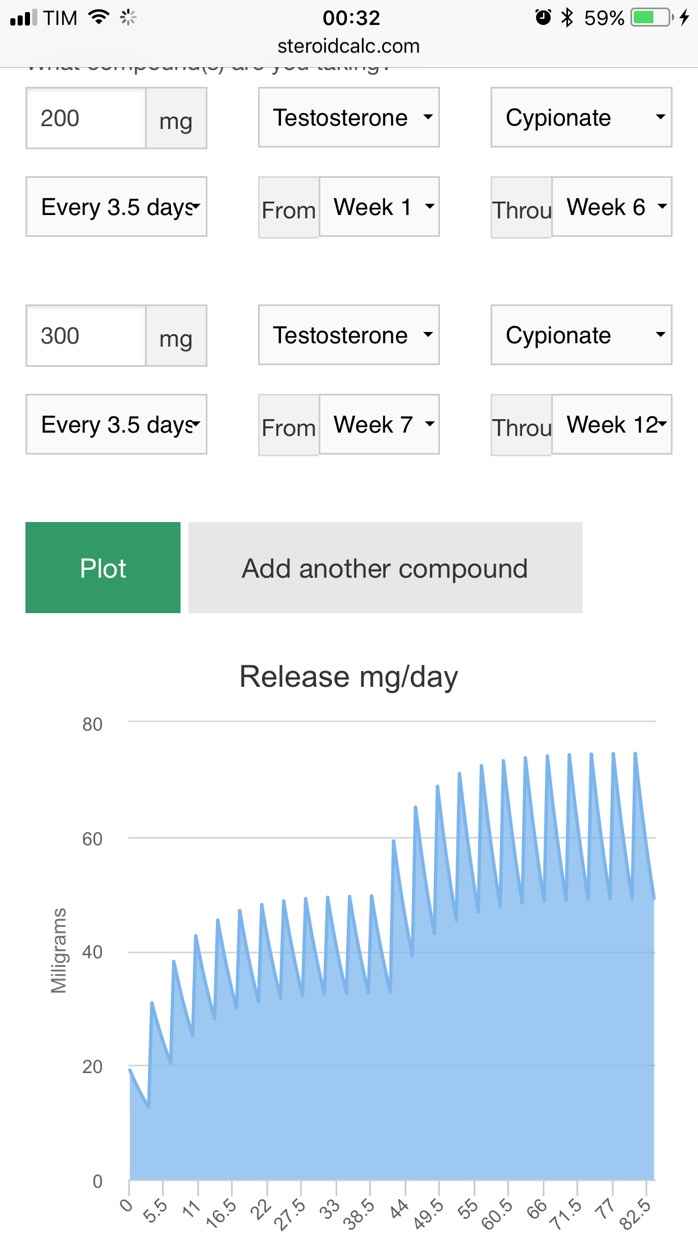The height and width of the screenshot is (1242, 698).
Task: Edit the 300 mg dose field
Action: click(x=87, y=335)
